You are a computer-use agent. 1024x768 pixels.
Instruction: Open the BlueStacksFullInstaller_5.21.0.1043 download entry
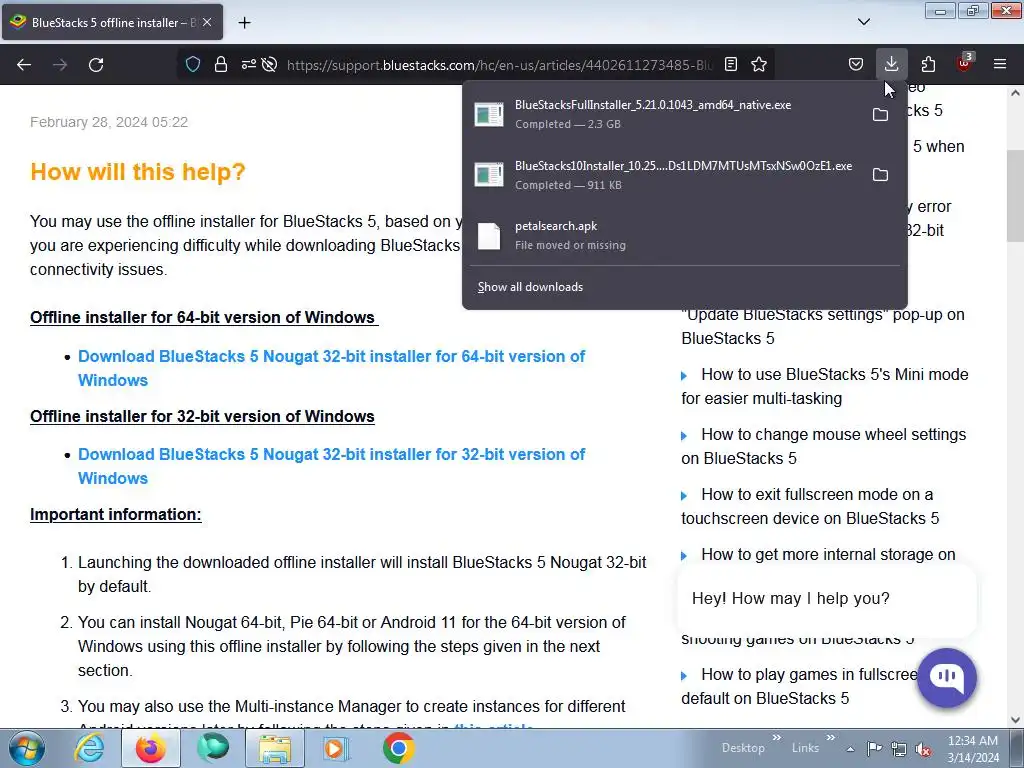(x=664, y=114)
